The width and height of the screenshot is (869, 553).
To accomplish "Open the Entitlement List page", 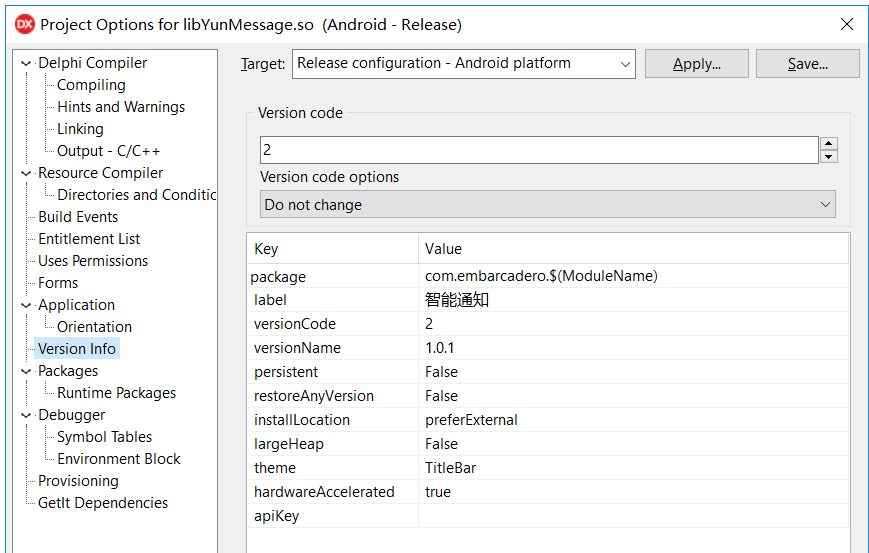I will point(89,239).
